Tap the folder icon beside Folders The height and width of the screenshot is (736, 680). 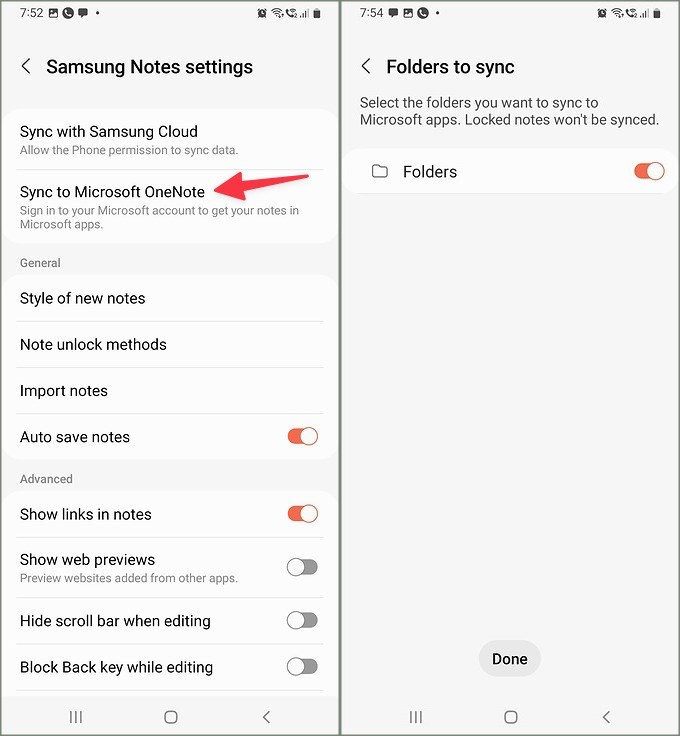coord(380,171)
